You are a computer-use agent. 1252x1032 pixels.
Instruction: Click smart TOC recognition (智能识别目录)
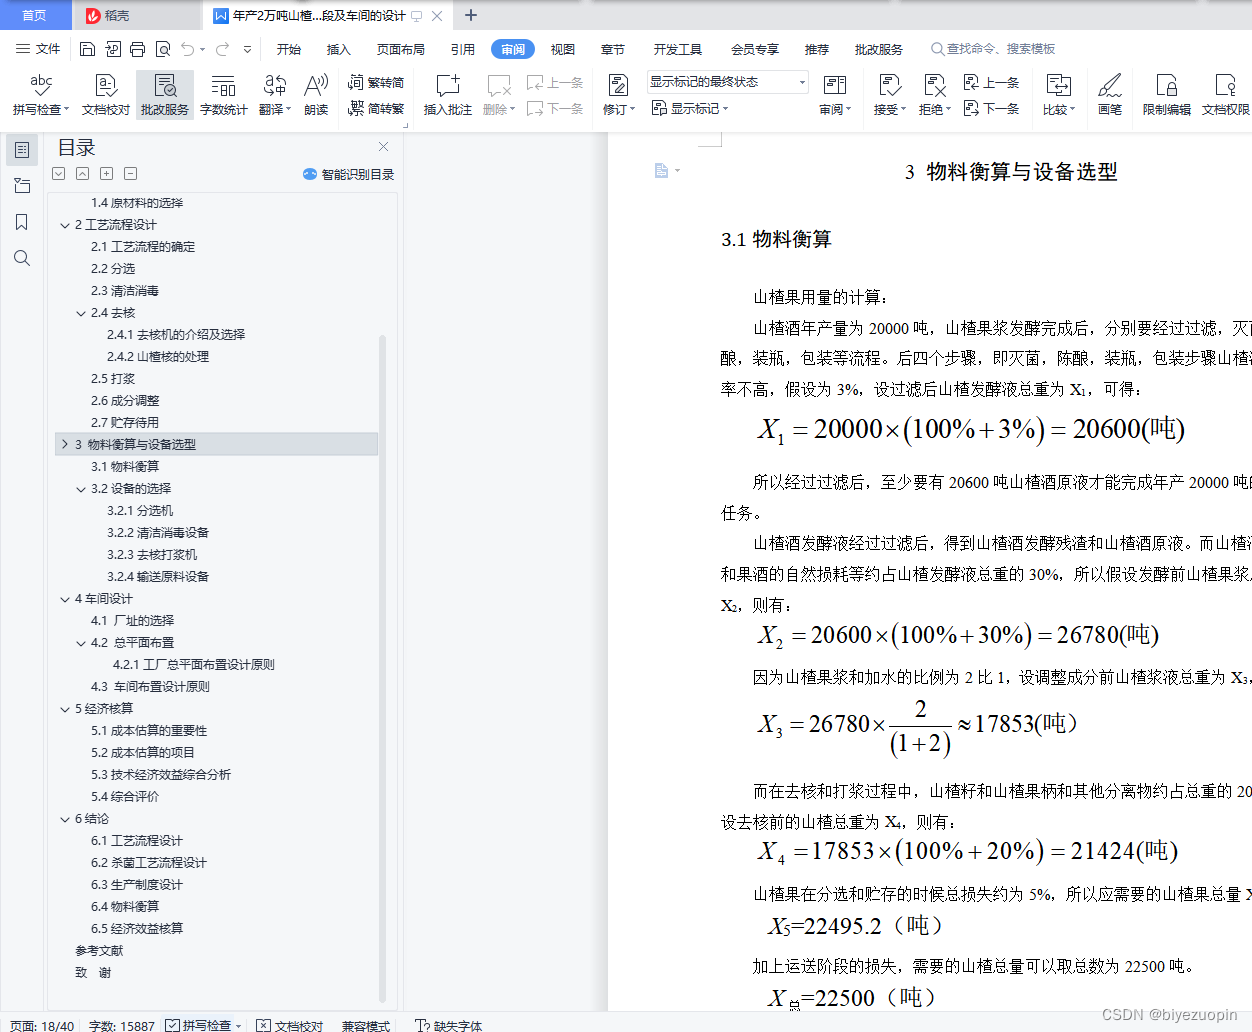348,174
